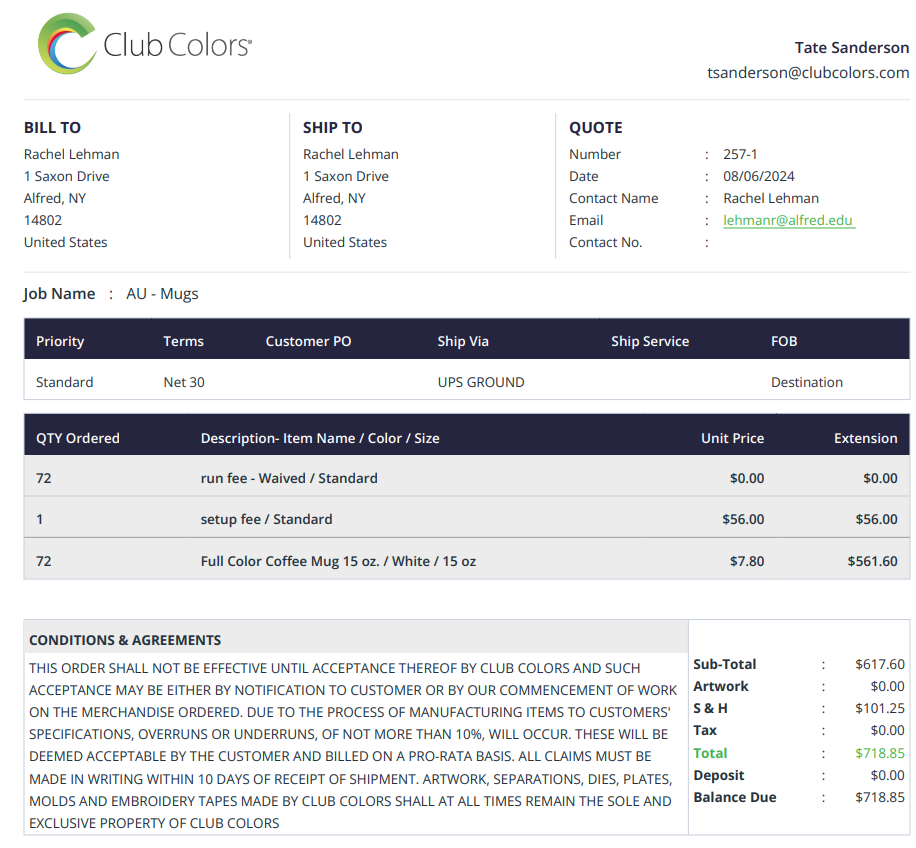Click the Unit Price column header
Screen dimensions: 916x848
point(733,438)
